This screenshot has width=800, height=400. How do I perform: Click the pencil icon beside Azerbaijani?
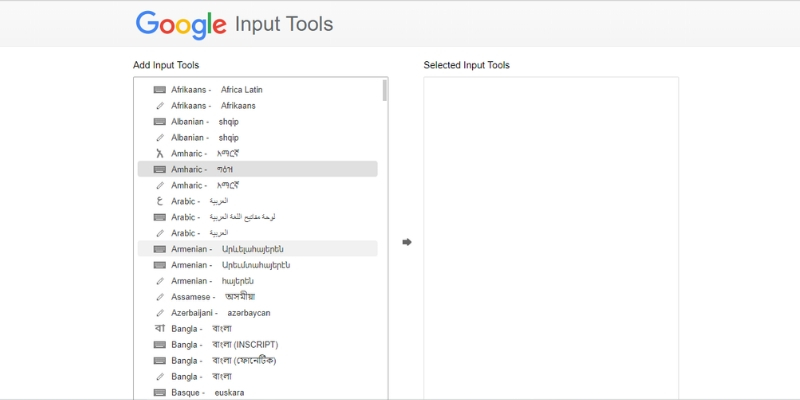(x=160, y=313)
